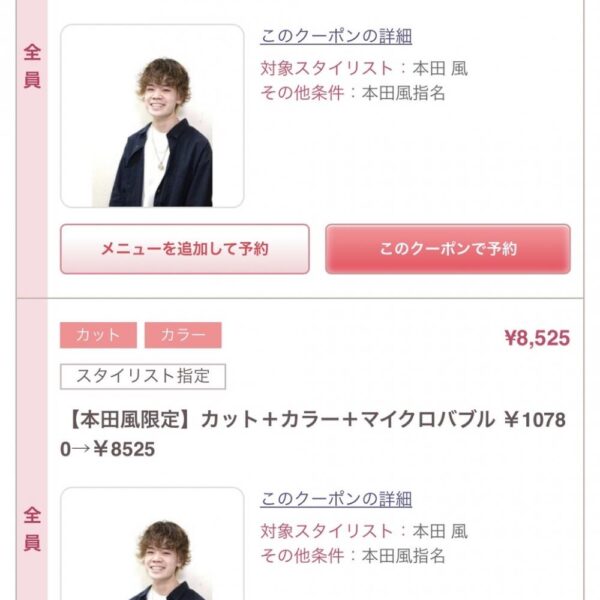This screenshot has height=600, width=600.
Task: Tap the 0→￥8525 discounted price text
Action: (108, 449)
